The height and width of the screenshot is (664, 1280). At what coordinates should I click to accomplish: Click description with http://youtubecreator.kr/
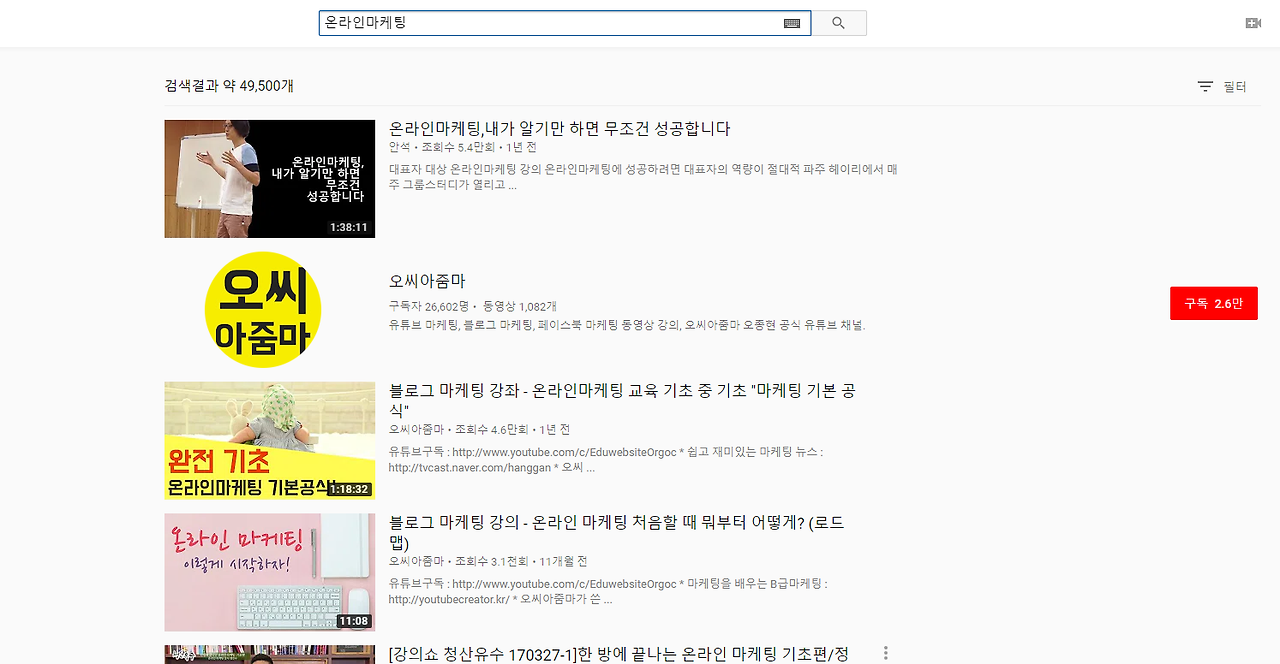(x=608, y=591)
